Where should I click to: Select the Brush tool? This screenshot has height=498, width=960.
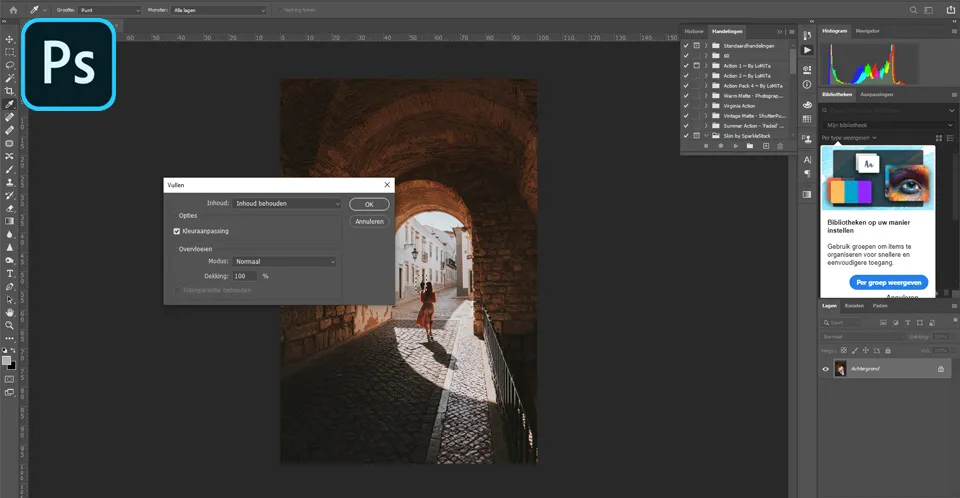(x=9, y=169)
